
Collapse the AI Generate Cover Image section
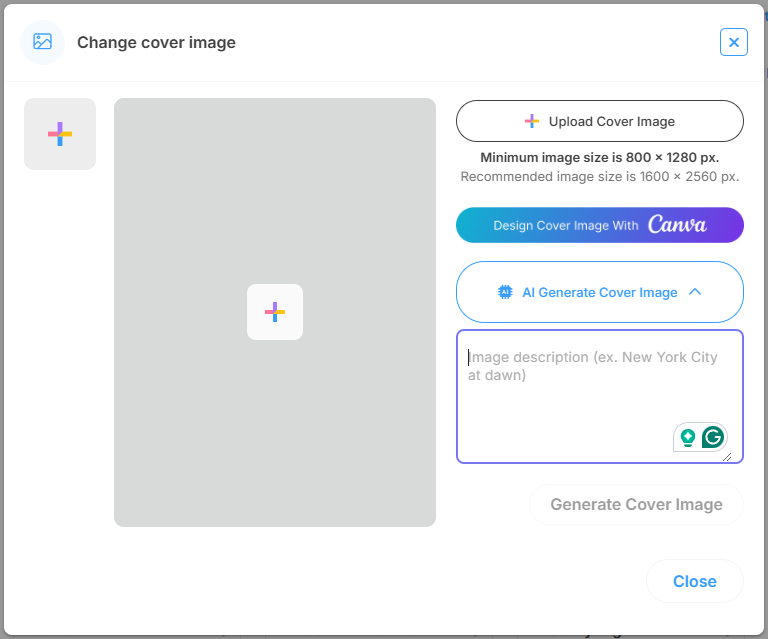pos(600,292)
